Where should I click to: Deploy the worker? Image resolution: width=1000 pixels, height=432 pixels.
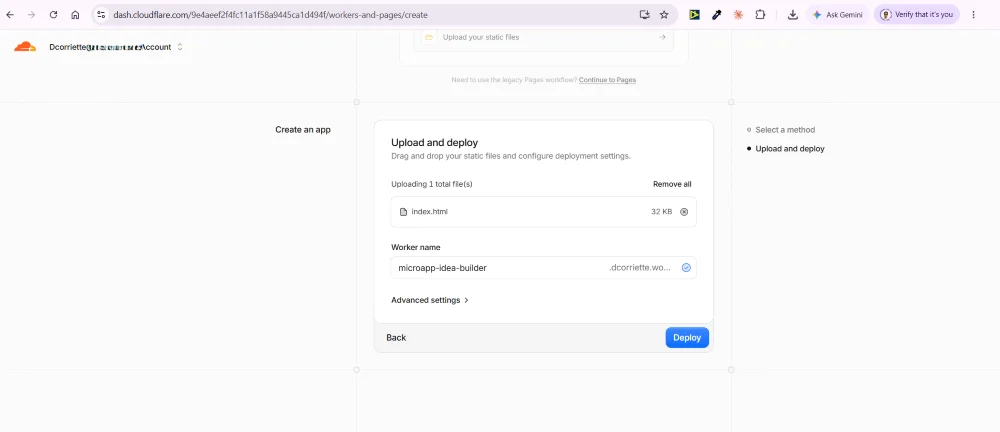pos(687,338)
